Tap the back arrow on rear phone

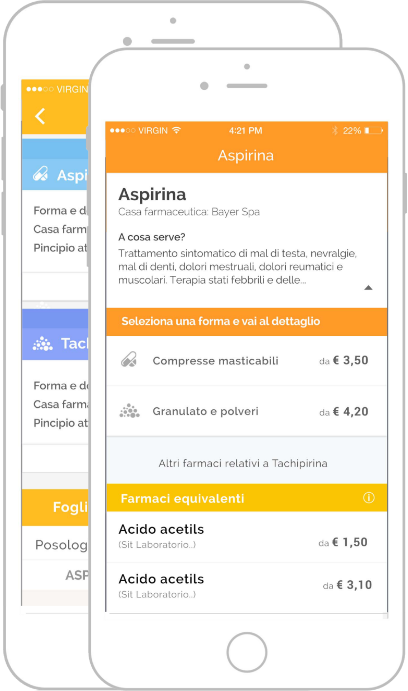pos(40,116)
